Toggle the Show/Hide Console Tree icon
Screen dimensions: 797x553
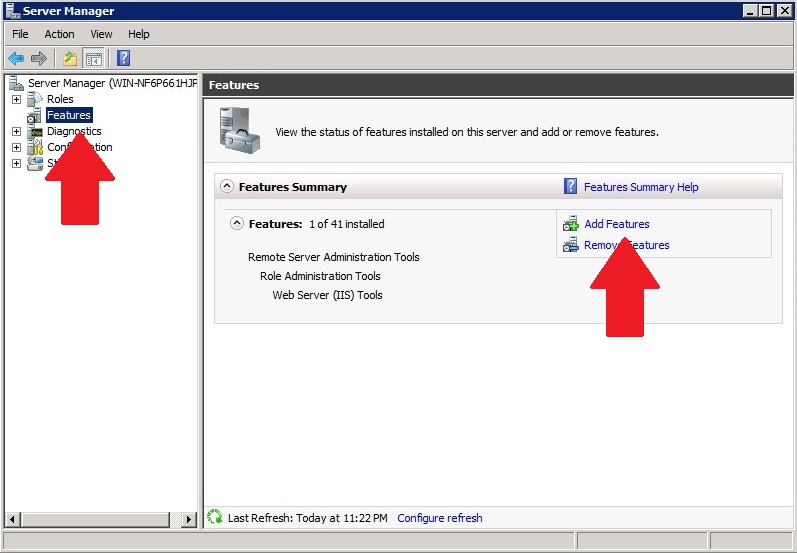pos(93,58)
